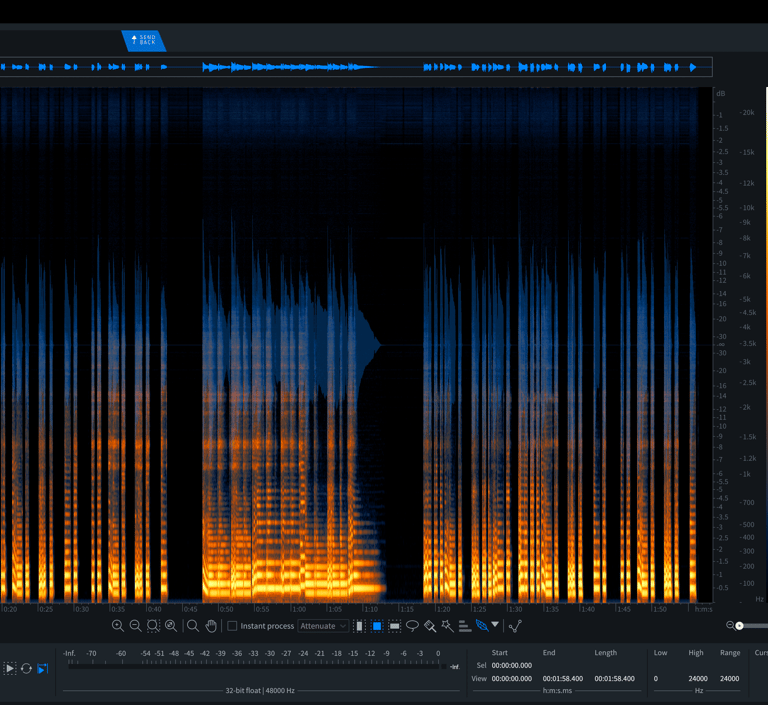
Task: Select the grab and drag hand tool
Action: 211,626
